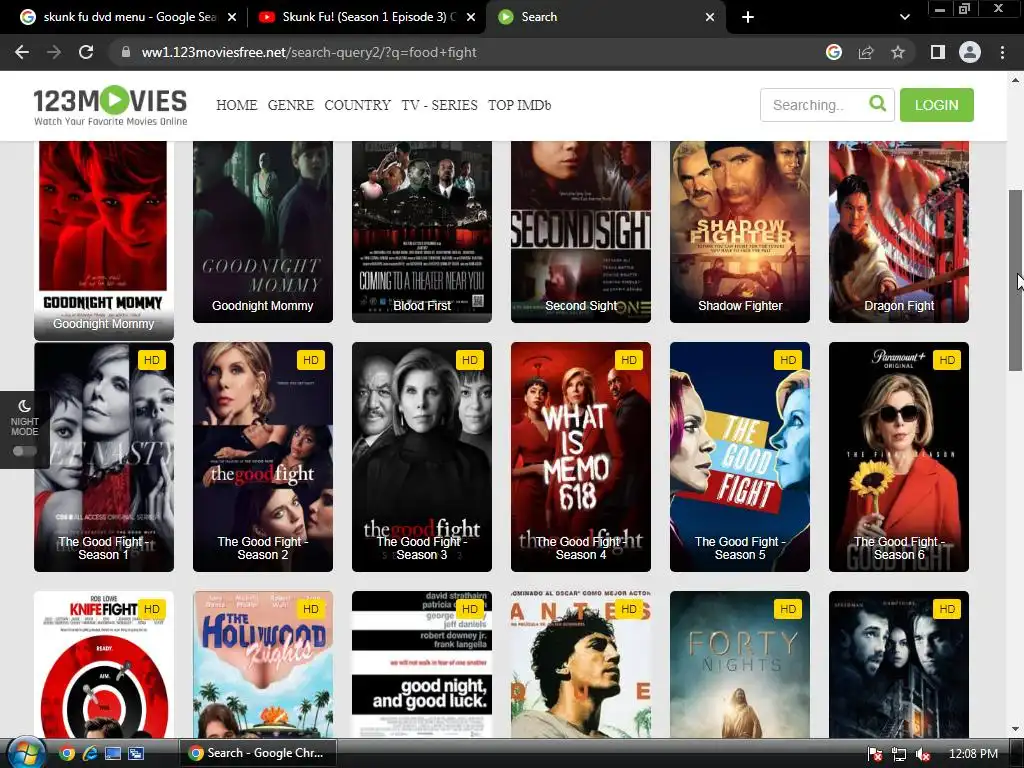
Task: Click the address bar URL
Action: (x=309, y=52)
